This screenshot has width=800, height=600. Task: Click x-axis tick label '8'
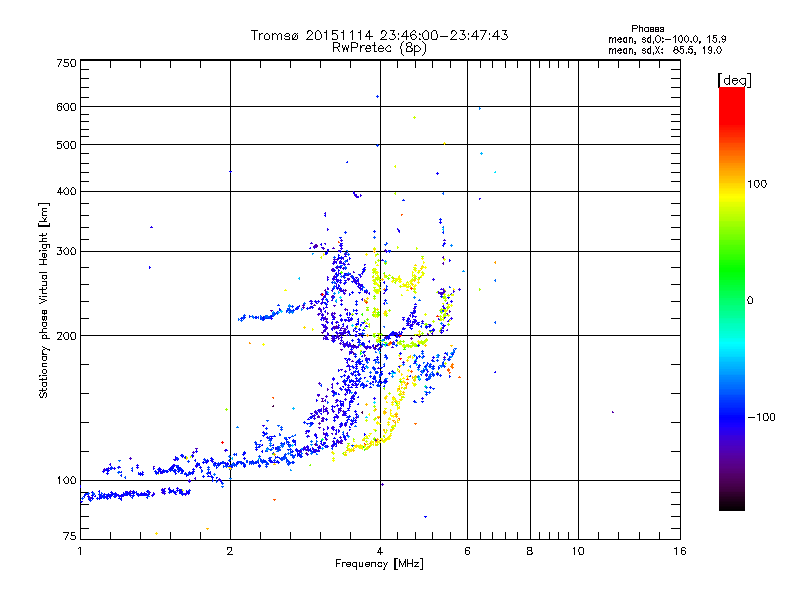click(530, 551)
